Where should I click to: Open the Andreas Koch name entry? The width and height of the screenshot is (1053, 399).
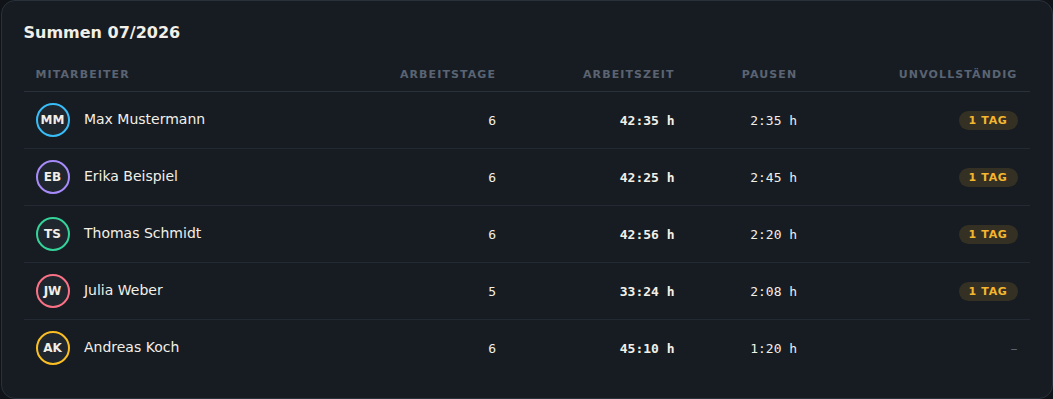click(132, 347)
